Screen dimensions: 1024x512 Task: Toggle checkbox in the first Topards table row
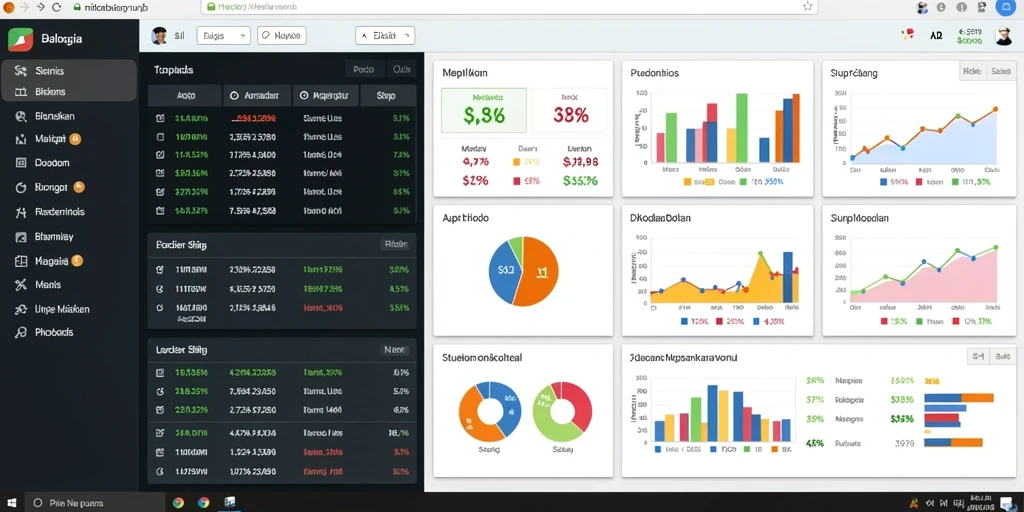160,119
